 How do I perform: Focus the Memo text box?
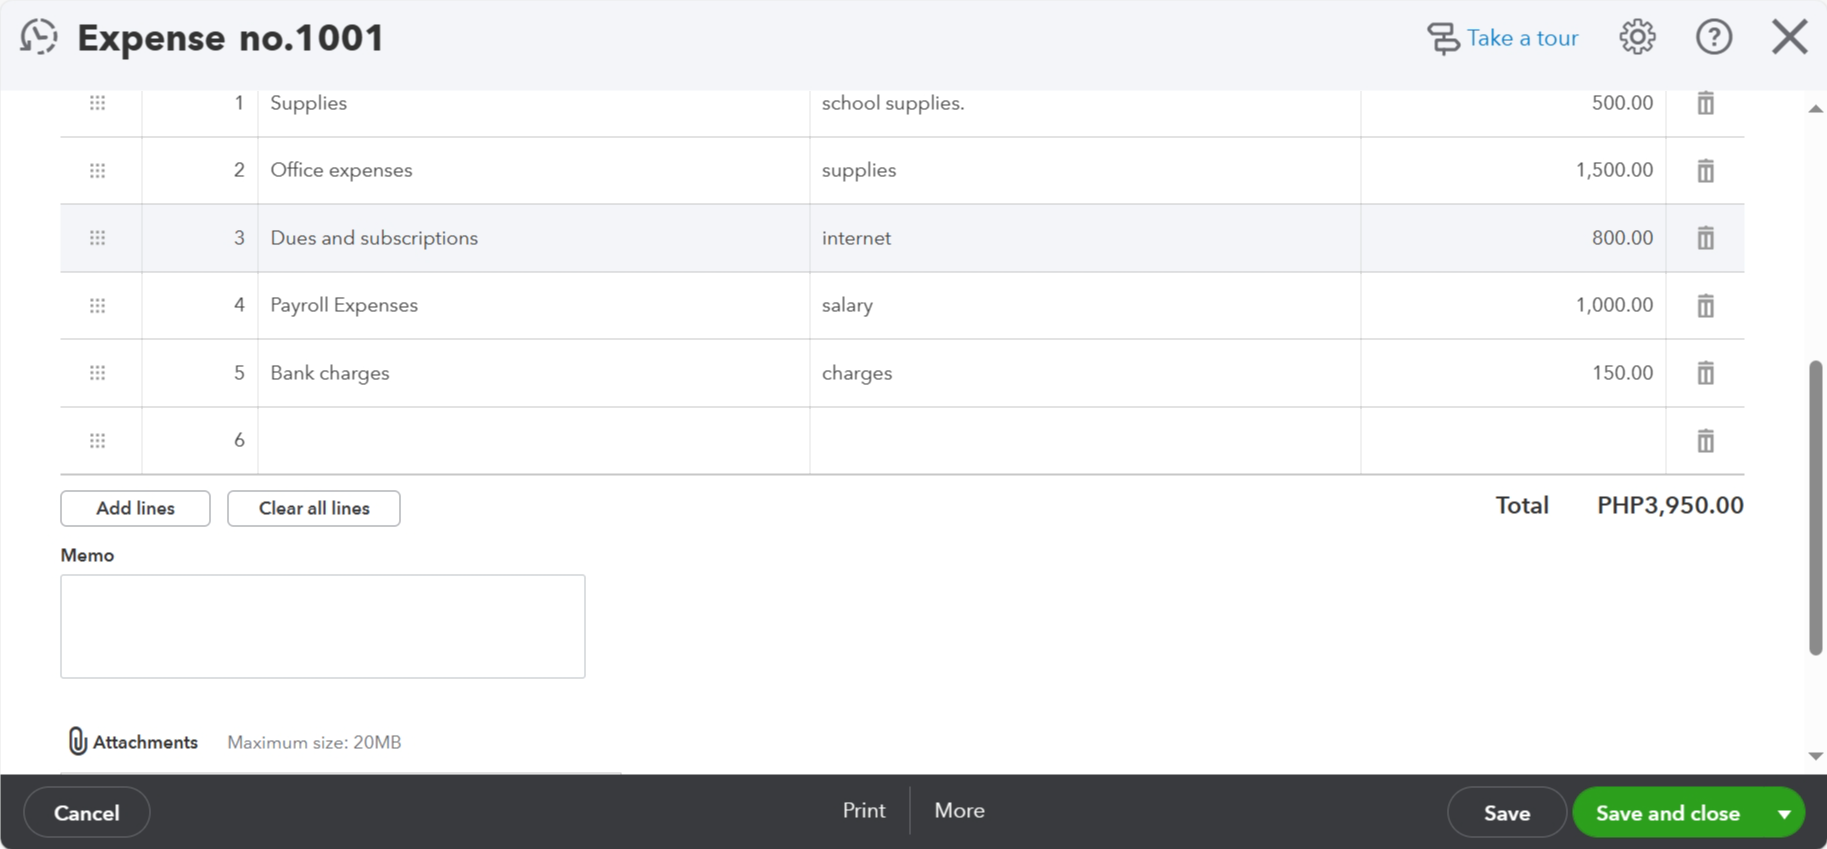[x=322, y=626]
